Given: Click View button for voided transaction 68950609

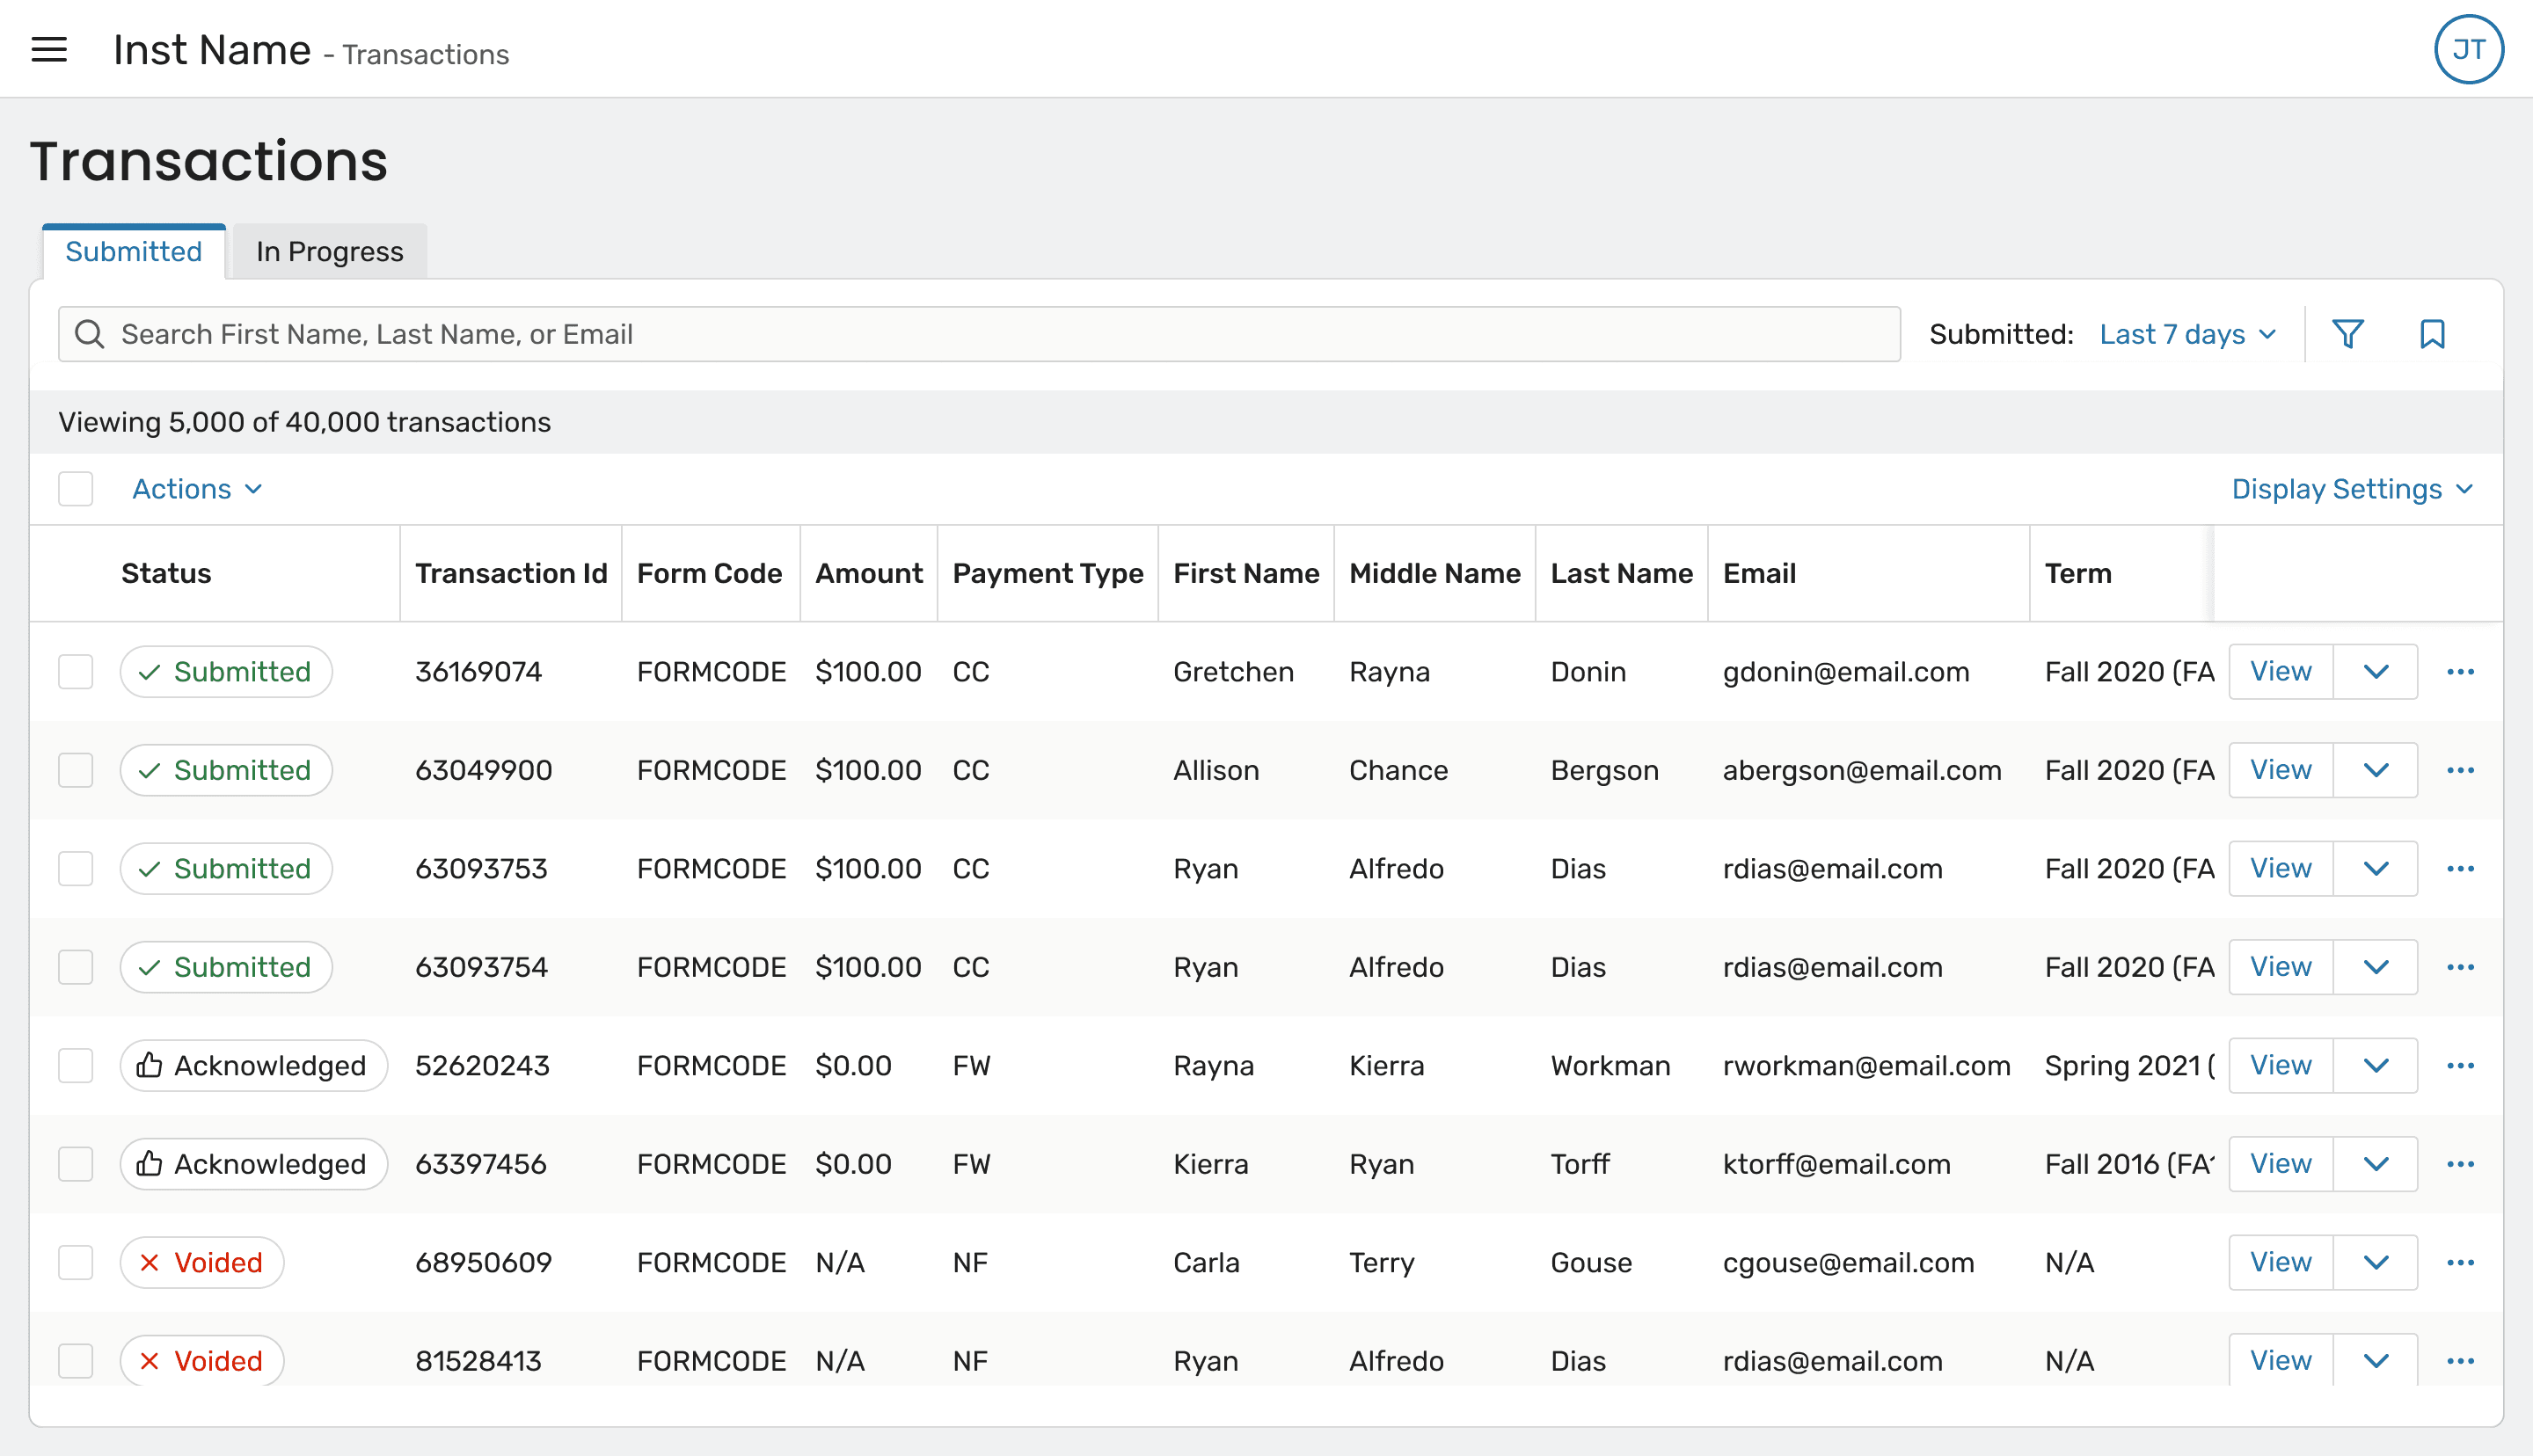Looking at the screenshot, I should click(x=2279, y=1262).
